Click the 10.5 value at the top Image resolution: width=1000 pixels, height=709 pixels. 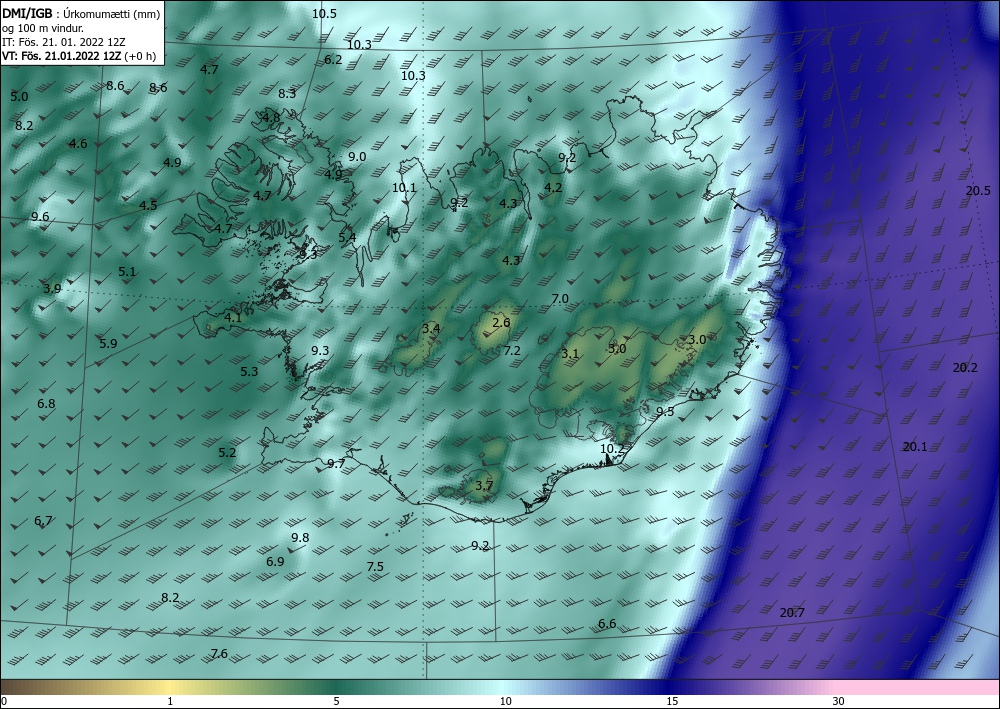tap(324, 13)
